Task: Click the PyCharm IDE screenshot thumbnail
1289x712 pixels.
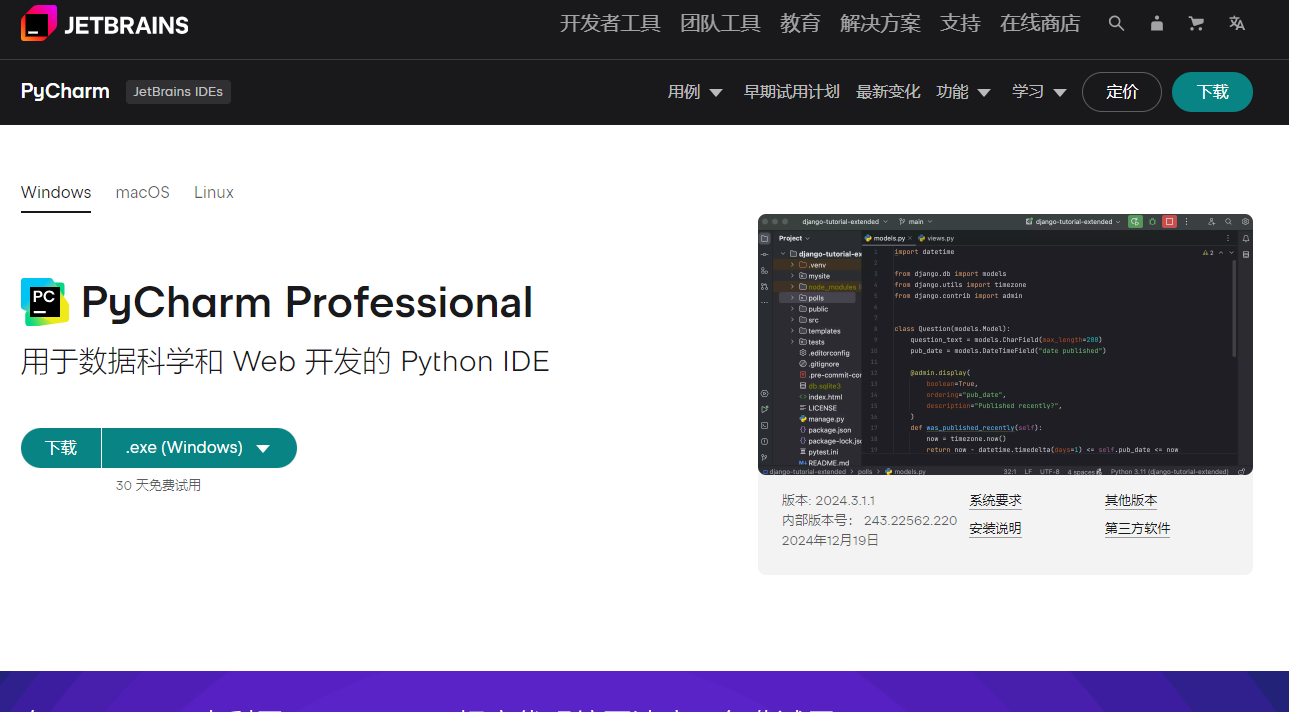Action: [x=1005, y=344]
